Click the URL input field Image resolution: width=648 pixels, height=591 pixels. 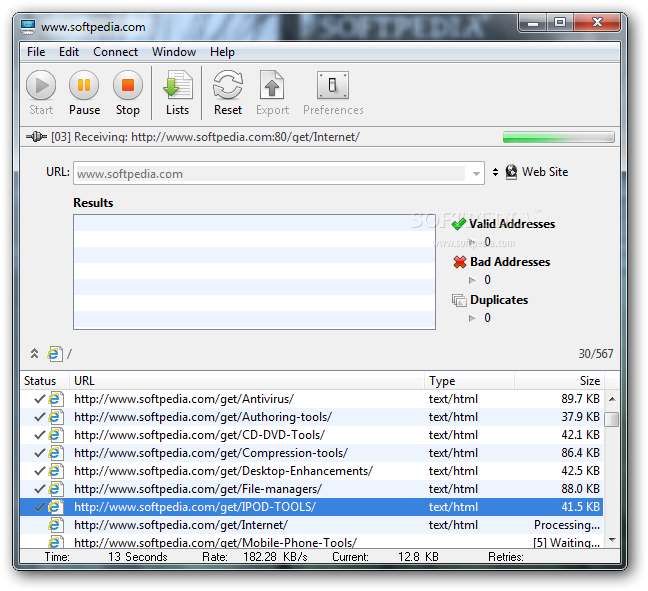pos(273,174)
